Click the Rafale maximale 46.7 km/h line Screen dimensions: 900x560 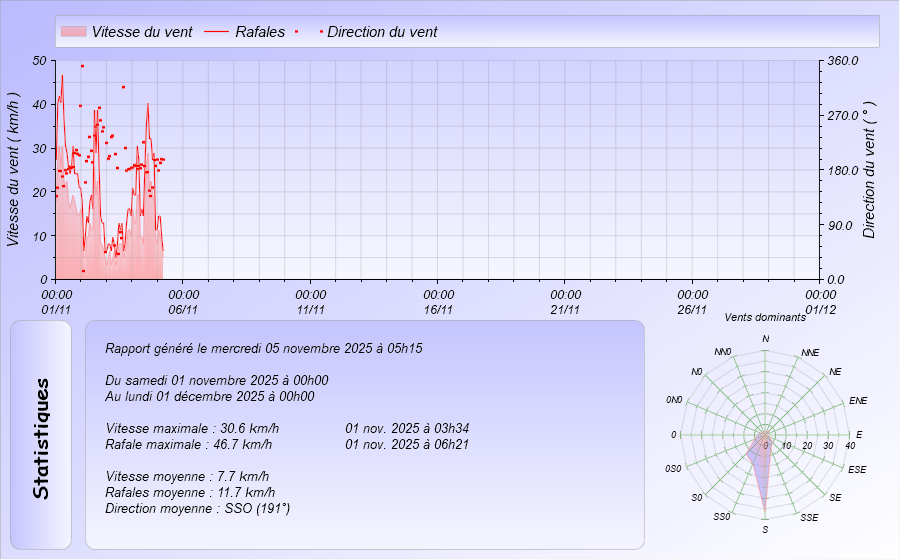point(189,444)
